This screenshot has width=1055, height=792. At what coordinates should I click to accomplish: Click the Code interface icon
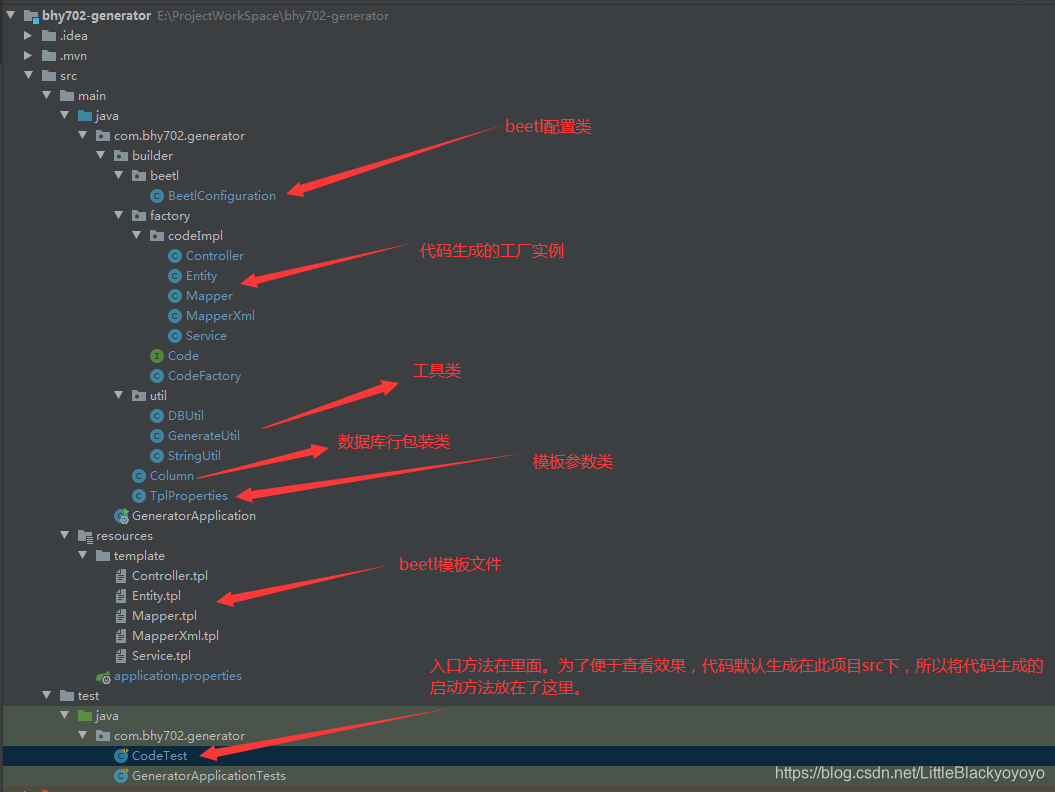point(157,356)
